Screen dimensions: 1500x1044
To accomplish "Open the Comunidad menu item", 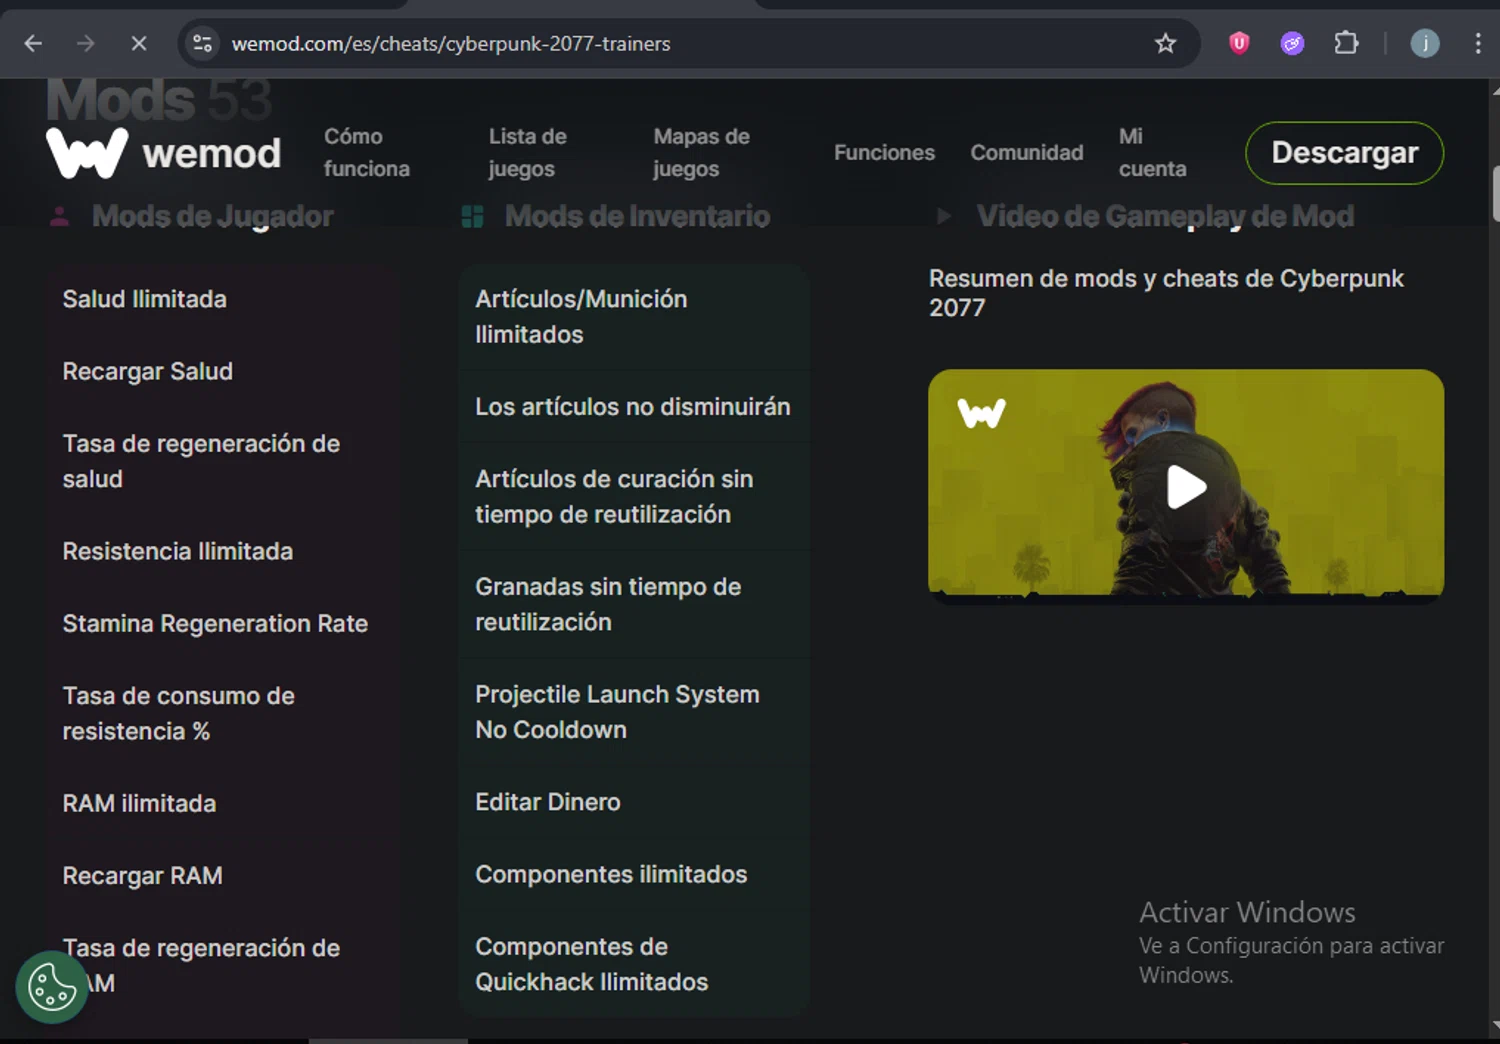I will tap(1027, 152).
